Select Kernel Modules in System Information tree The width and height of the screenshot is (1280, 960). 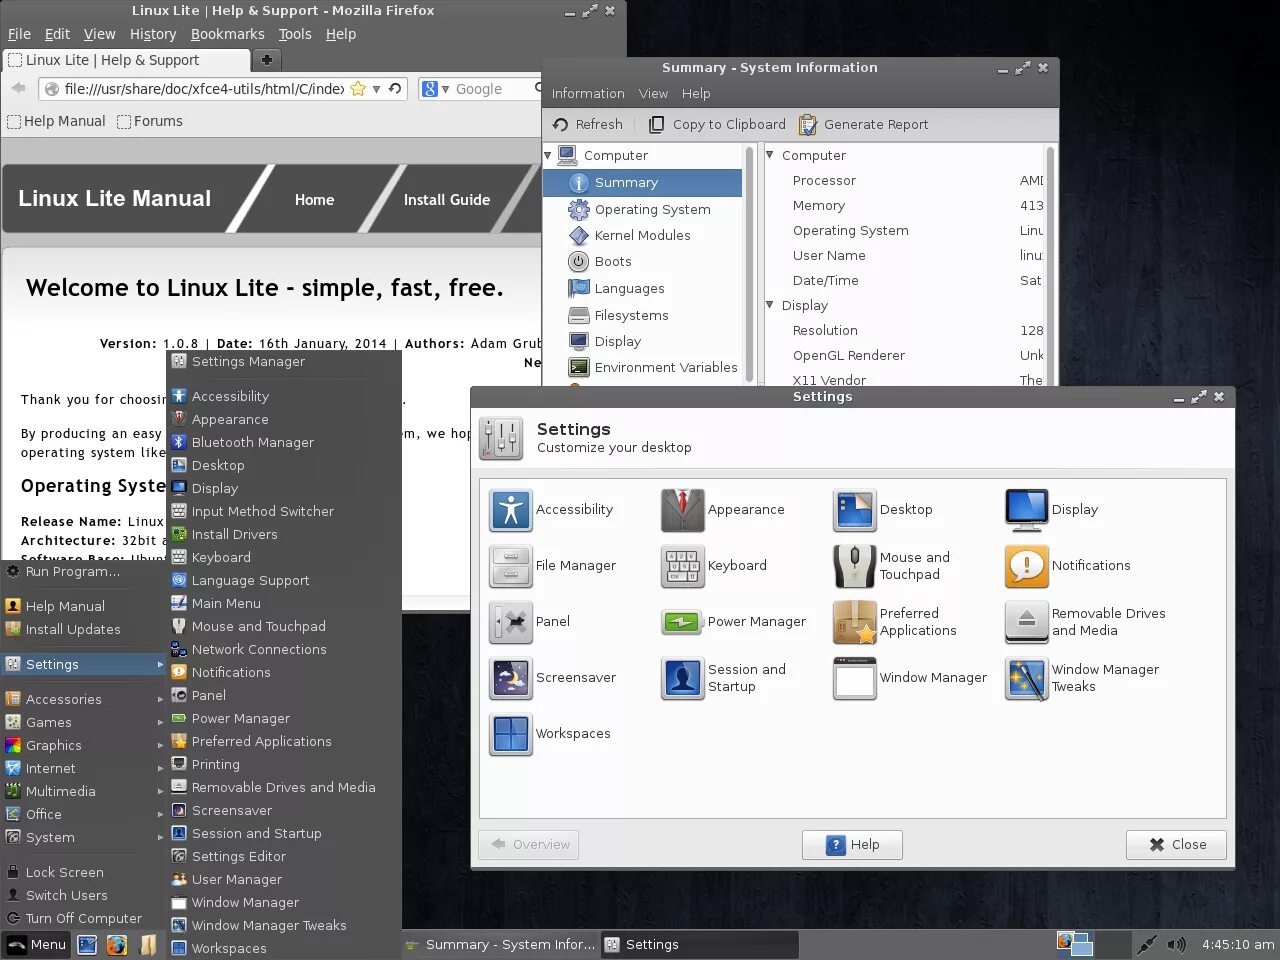tap(642, 236)
